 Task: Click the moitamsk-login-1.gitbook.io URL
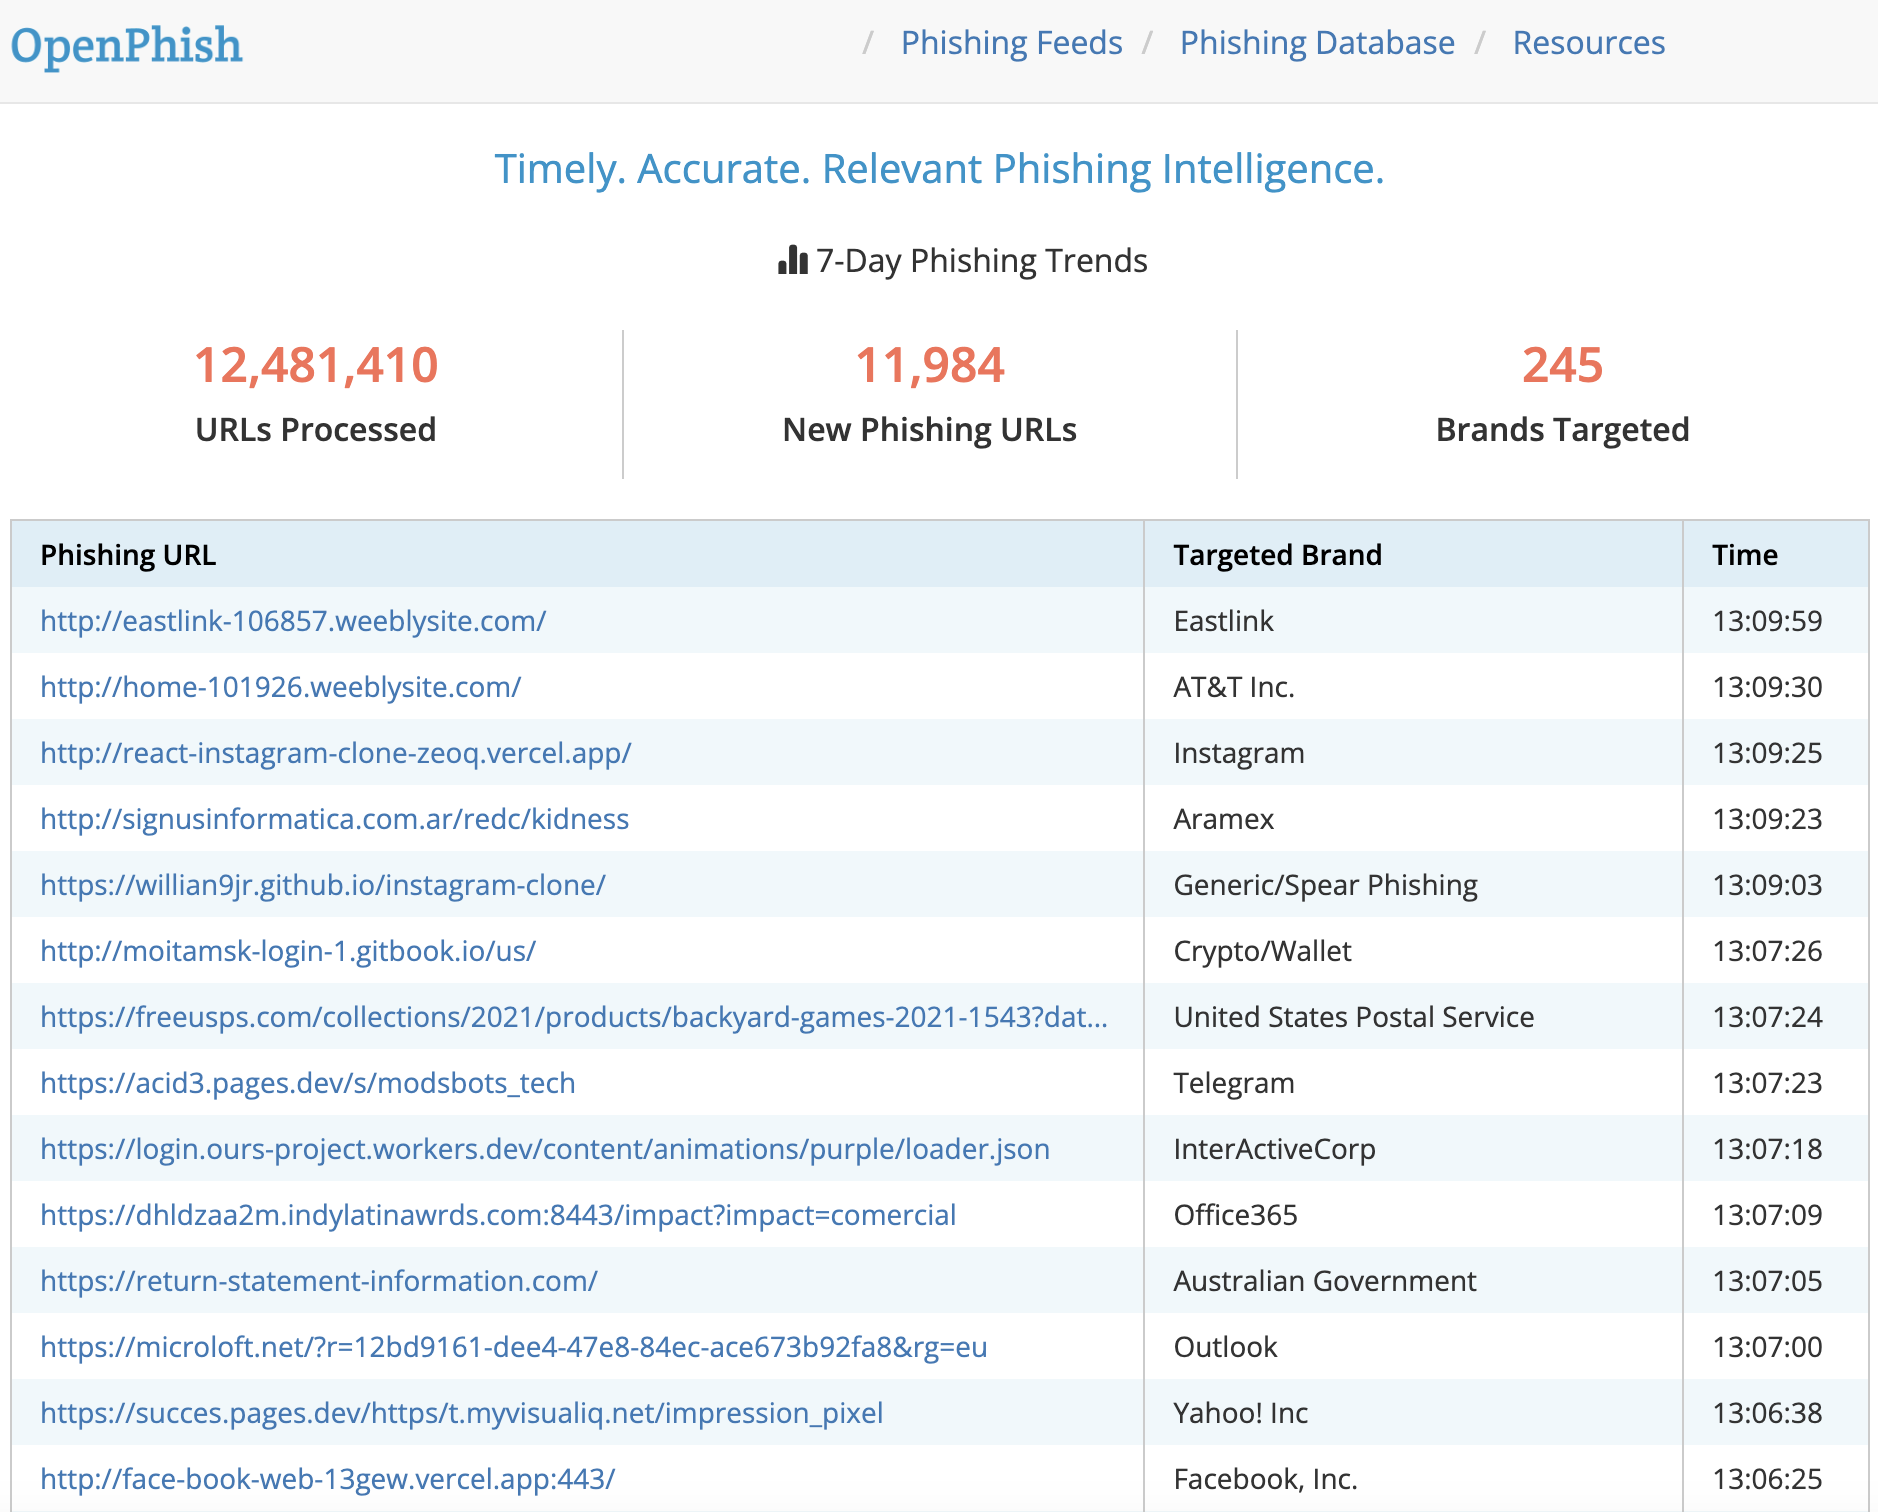[x=288, y=951]
